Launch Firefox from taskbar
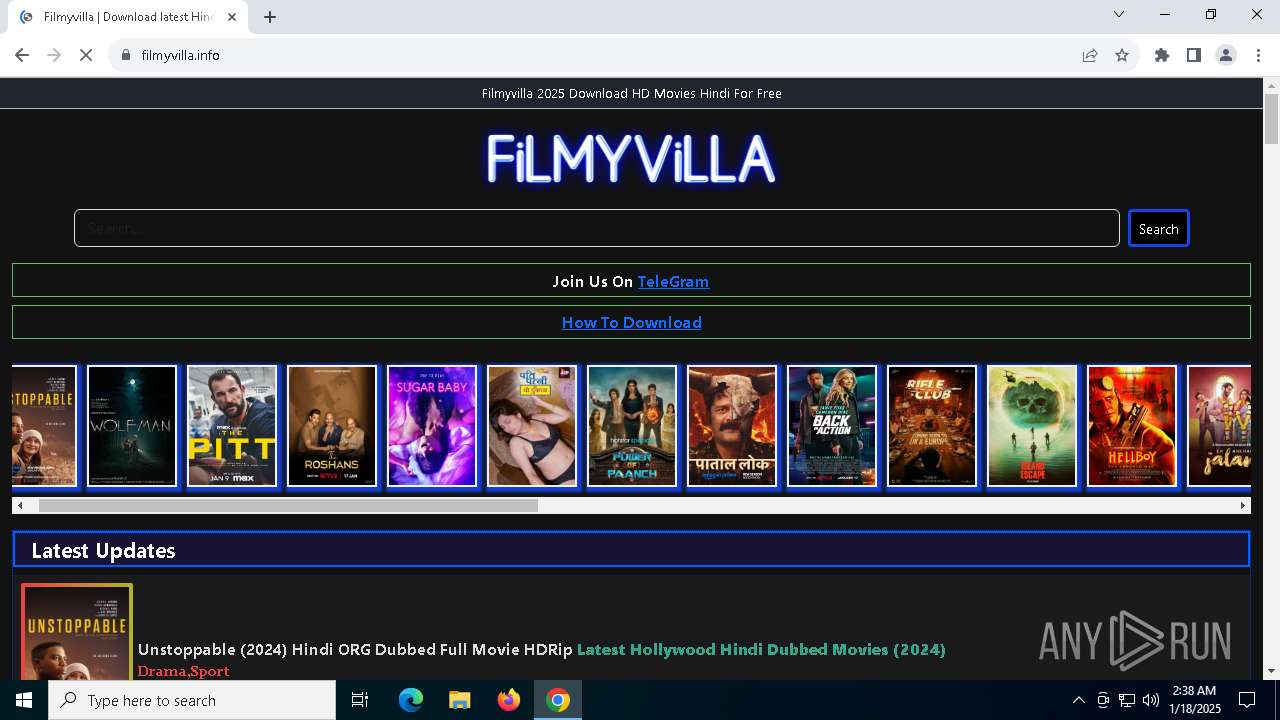The width and height of the screenshot is (1280, 720). point(508,700)
